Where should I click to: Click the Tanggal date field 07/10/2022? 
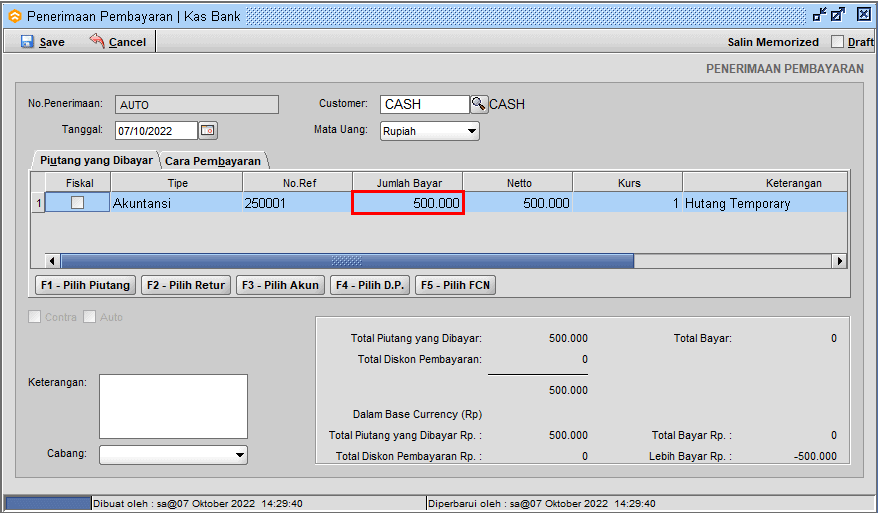pos(156,130)
